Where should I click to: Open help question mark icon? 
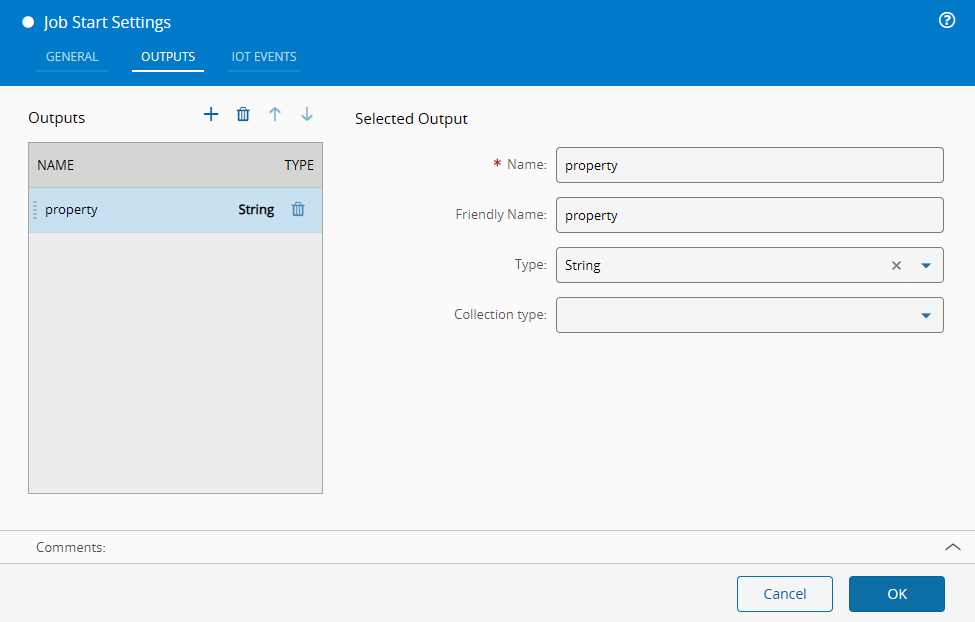point(947,21)
